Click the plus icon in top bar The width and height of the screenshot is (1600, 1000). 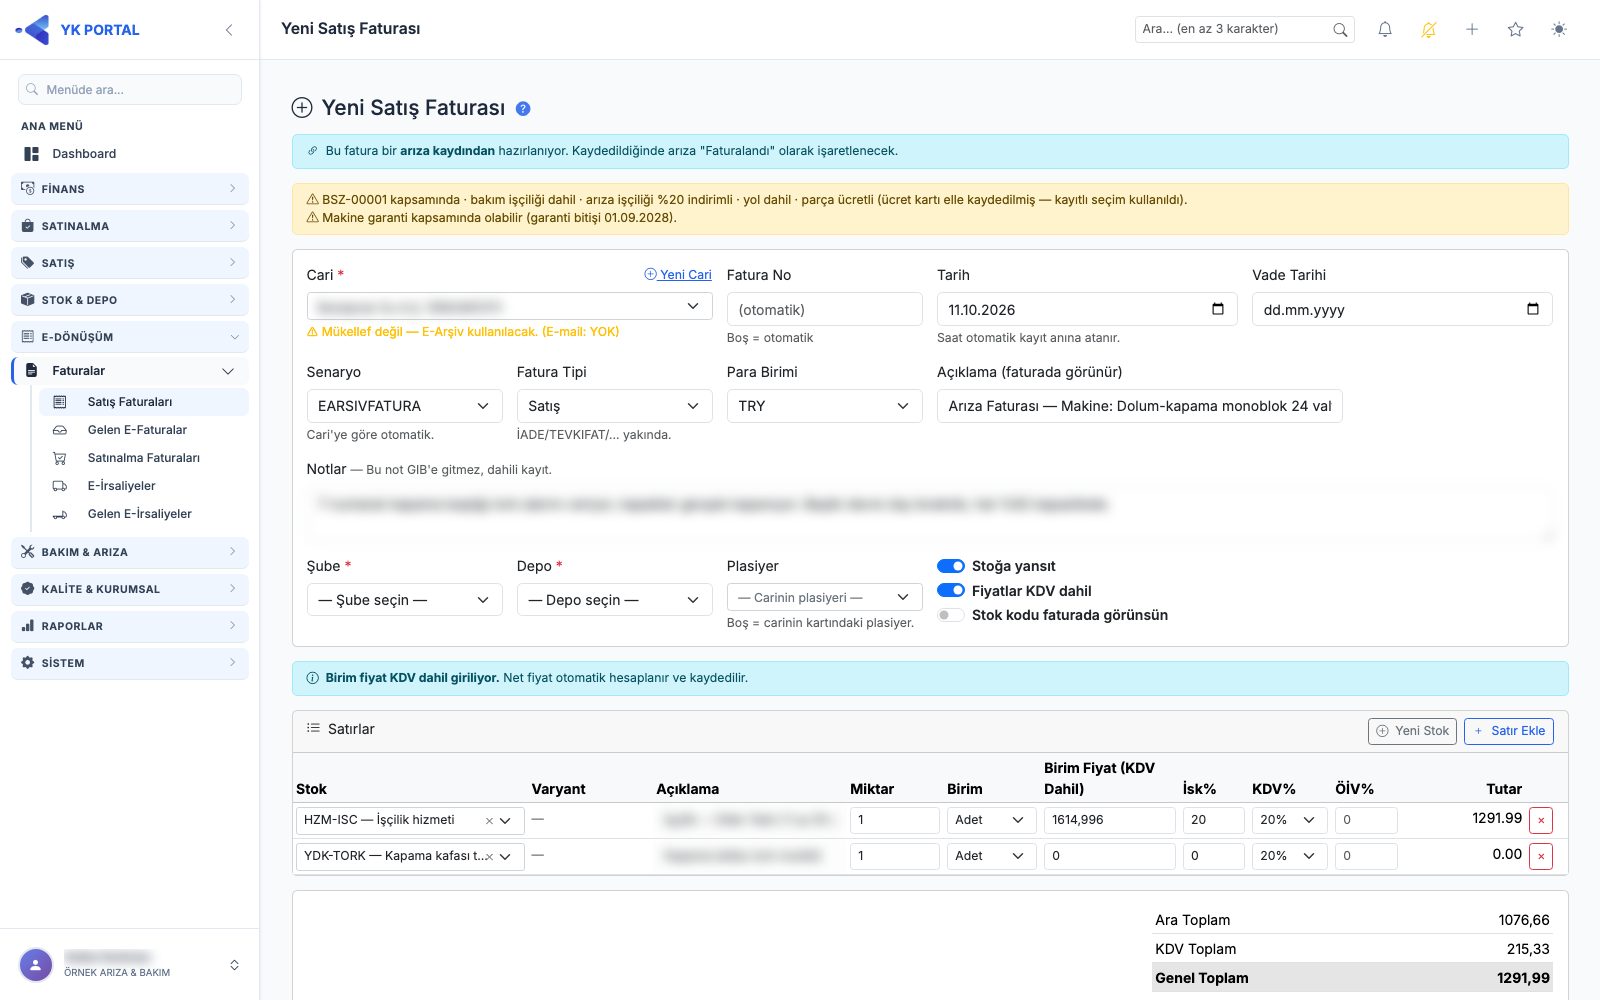pyautogui.click(x=1472, y=30)
